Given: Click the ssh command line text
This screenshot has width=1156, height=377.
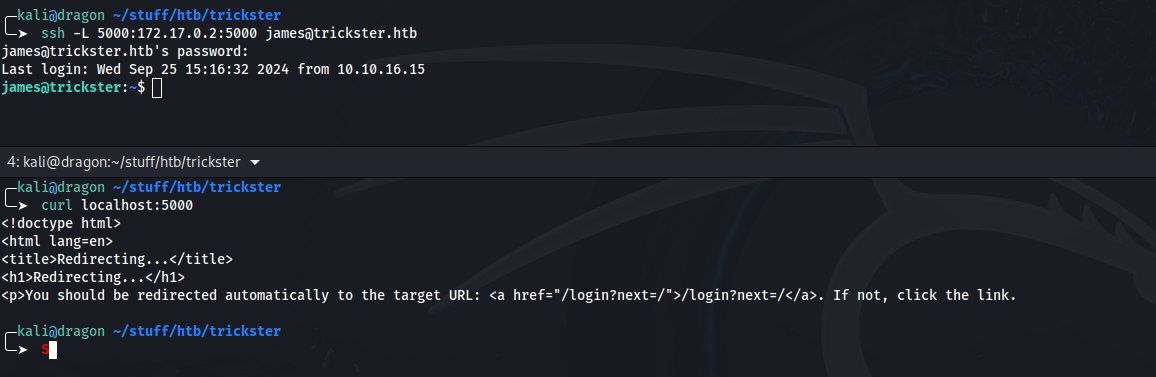Looking at the screenshot, I should tap(234, 34).
